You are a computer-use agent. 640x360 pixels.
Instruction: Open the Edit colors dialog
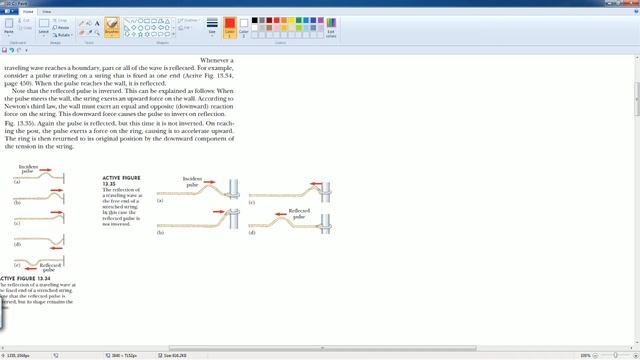[x=331, y=27]
